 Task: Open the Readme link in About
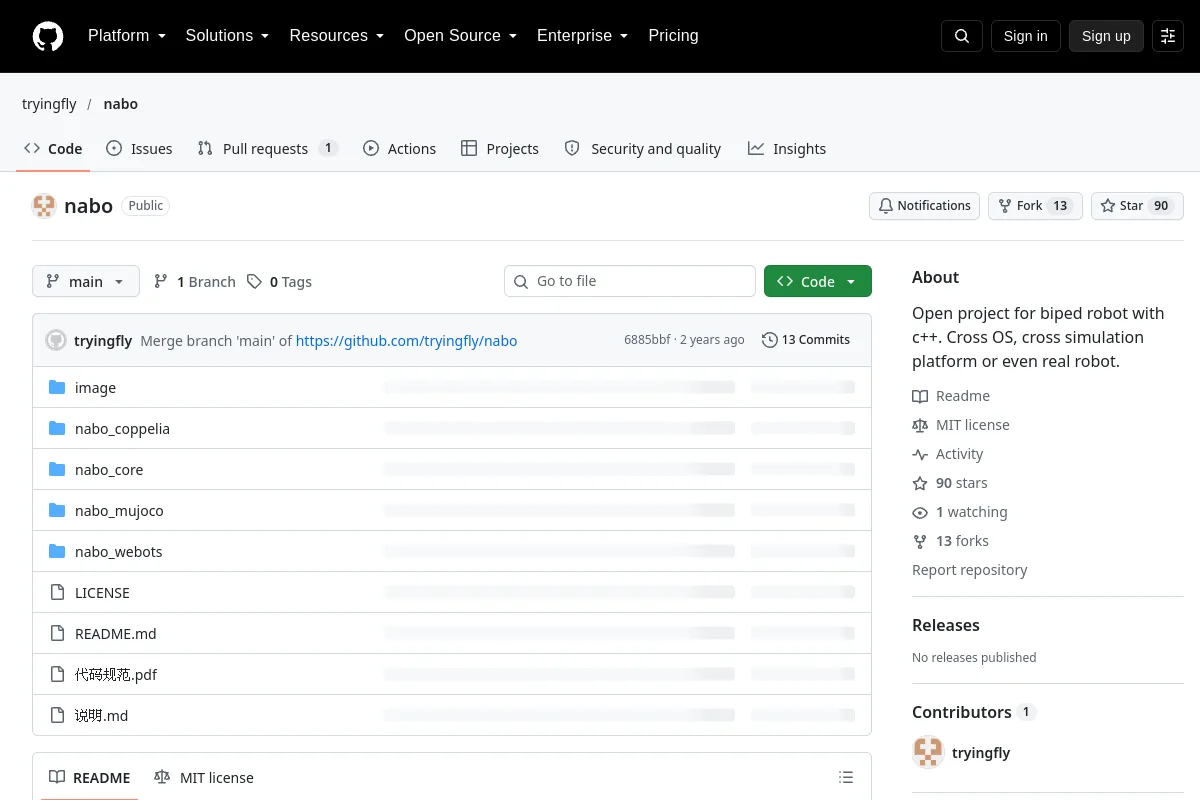coord(951,396)
